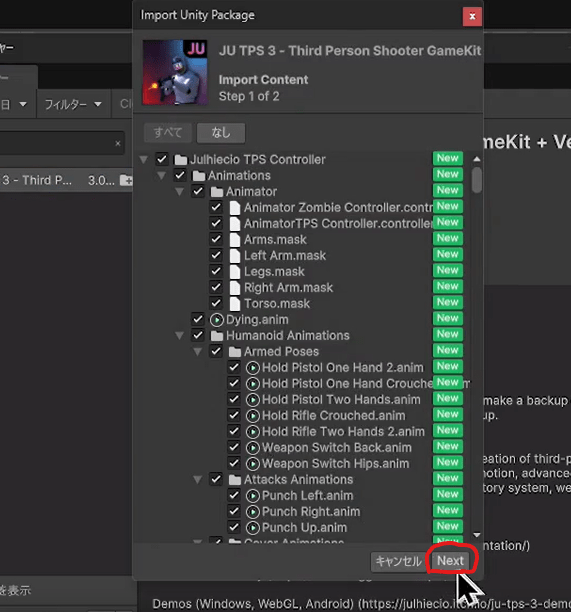
Task: Click the Next button
Action: coord(450,561)
